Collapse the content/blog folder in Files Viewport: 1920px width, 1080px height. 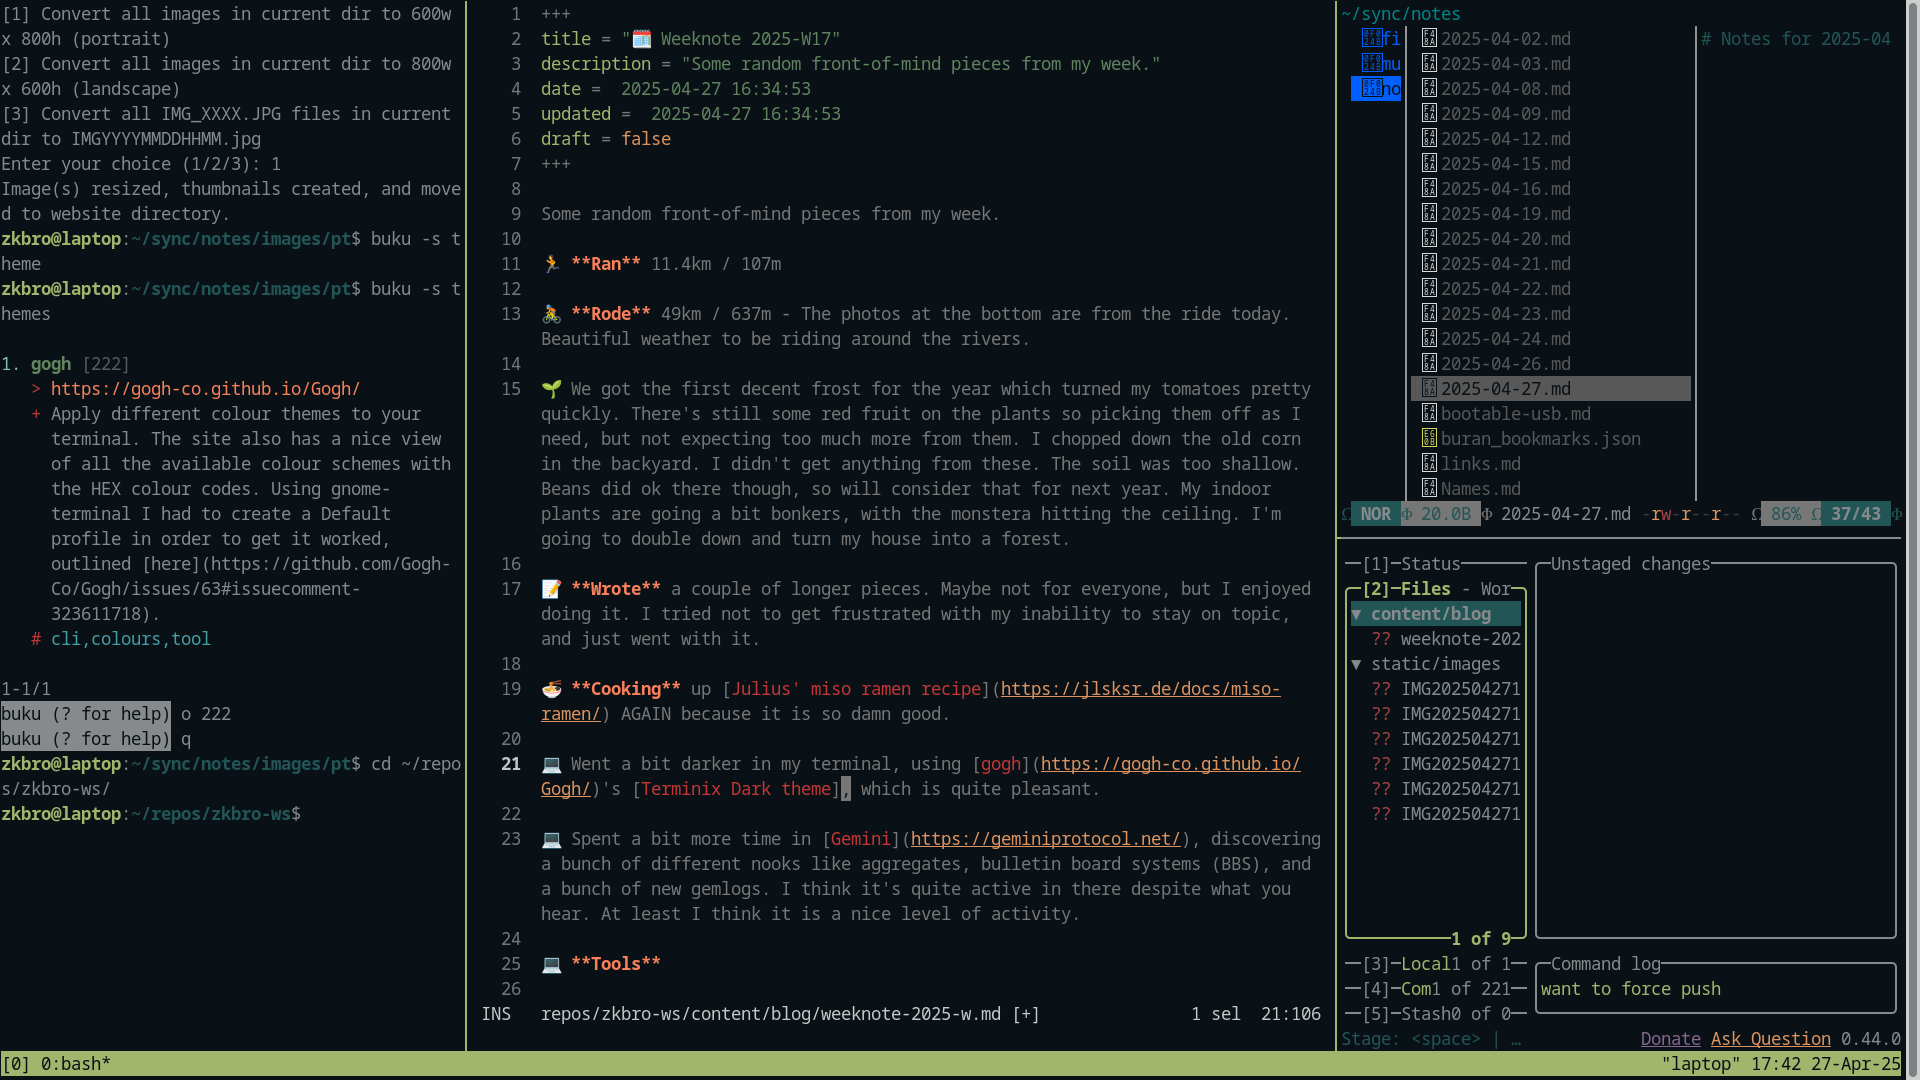[x=1357, y=613]
